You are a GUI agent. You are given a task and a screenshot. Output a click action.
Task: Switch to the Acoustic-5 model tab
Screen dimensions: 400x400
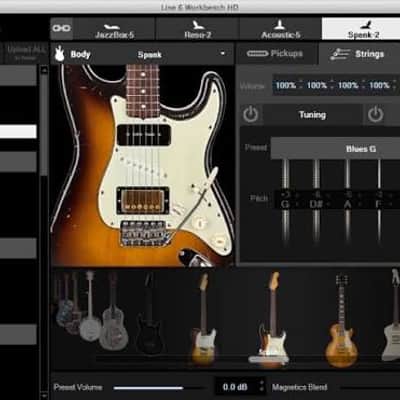pos(280,29)
